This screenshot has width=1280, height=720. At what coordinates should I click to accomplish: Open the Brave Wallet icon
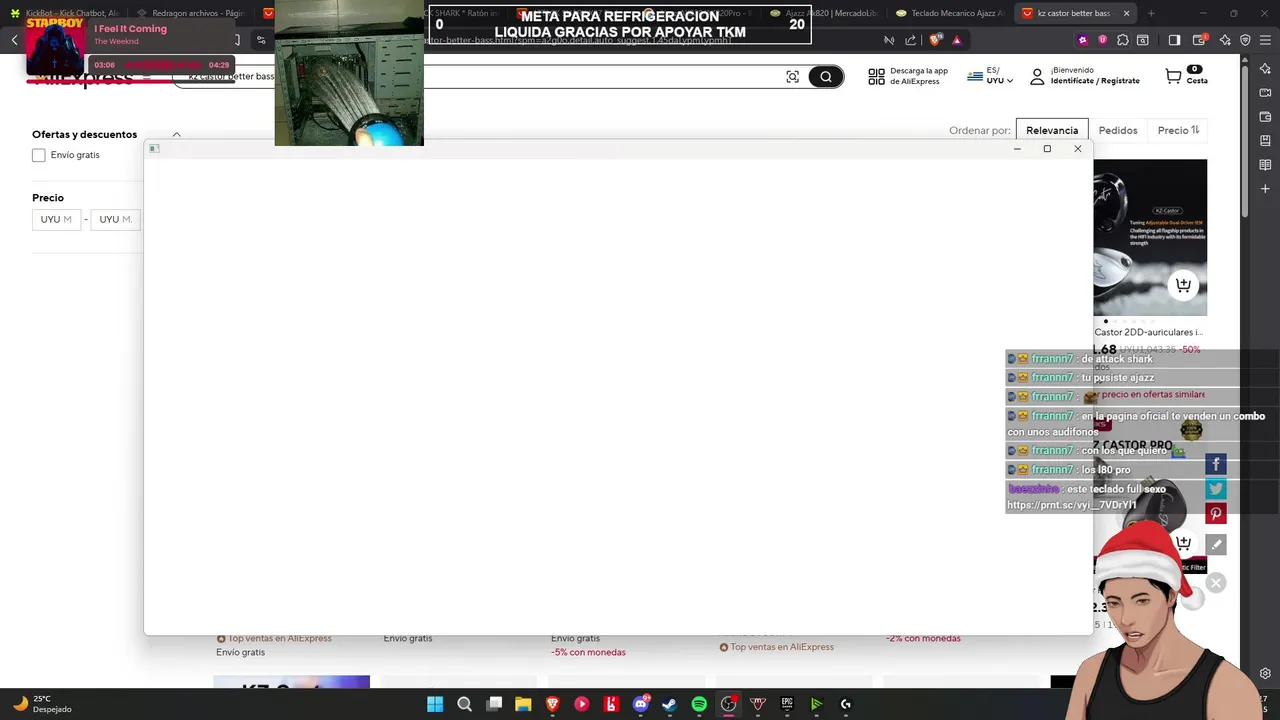point(1200,40)
